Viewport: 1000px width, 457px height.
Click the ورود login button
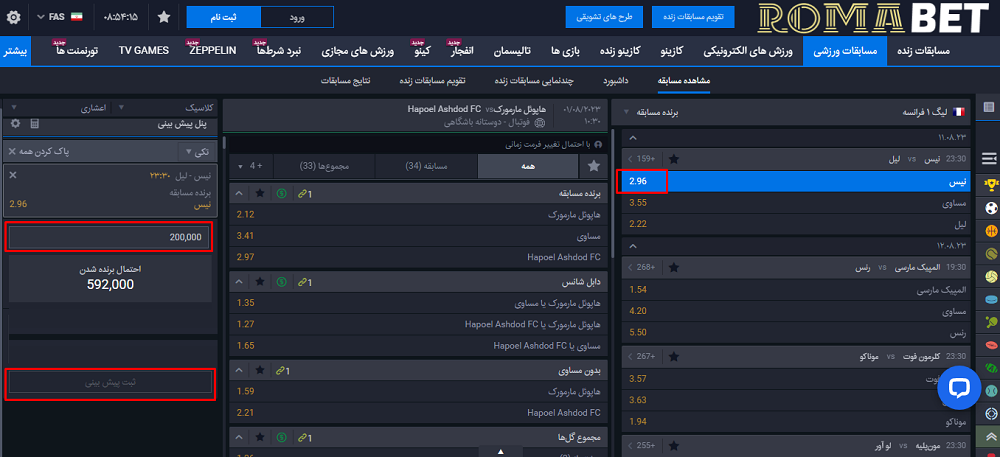coord(297,17)
